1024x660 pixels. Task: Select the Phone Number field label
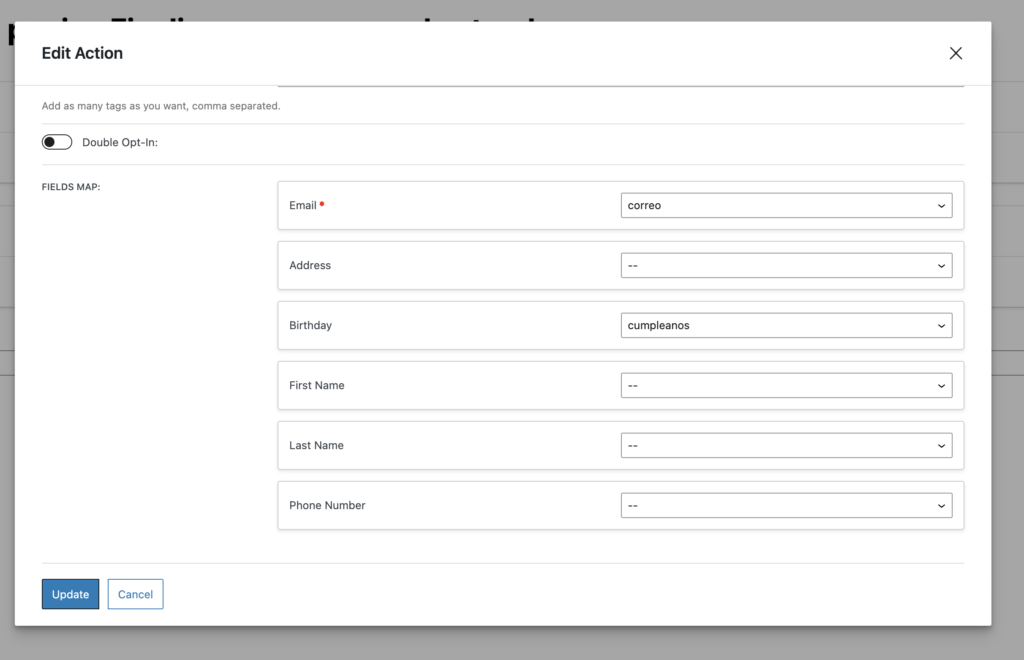point(327,505)
